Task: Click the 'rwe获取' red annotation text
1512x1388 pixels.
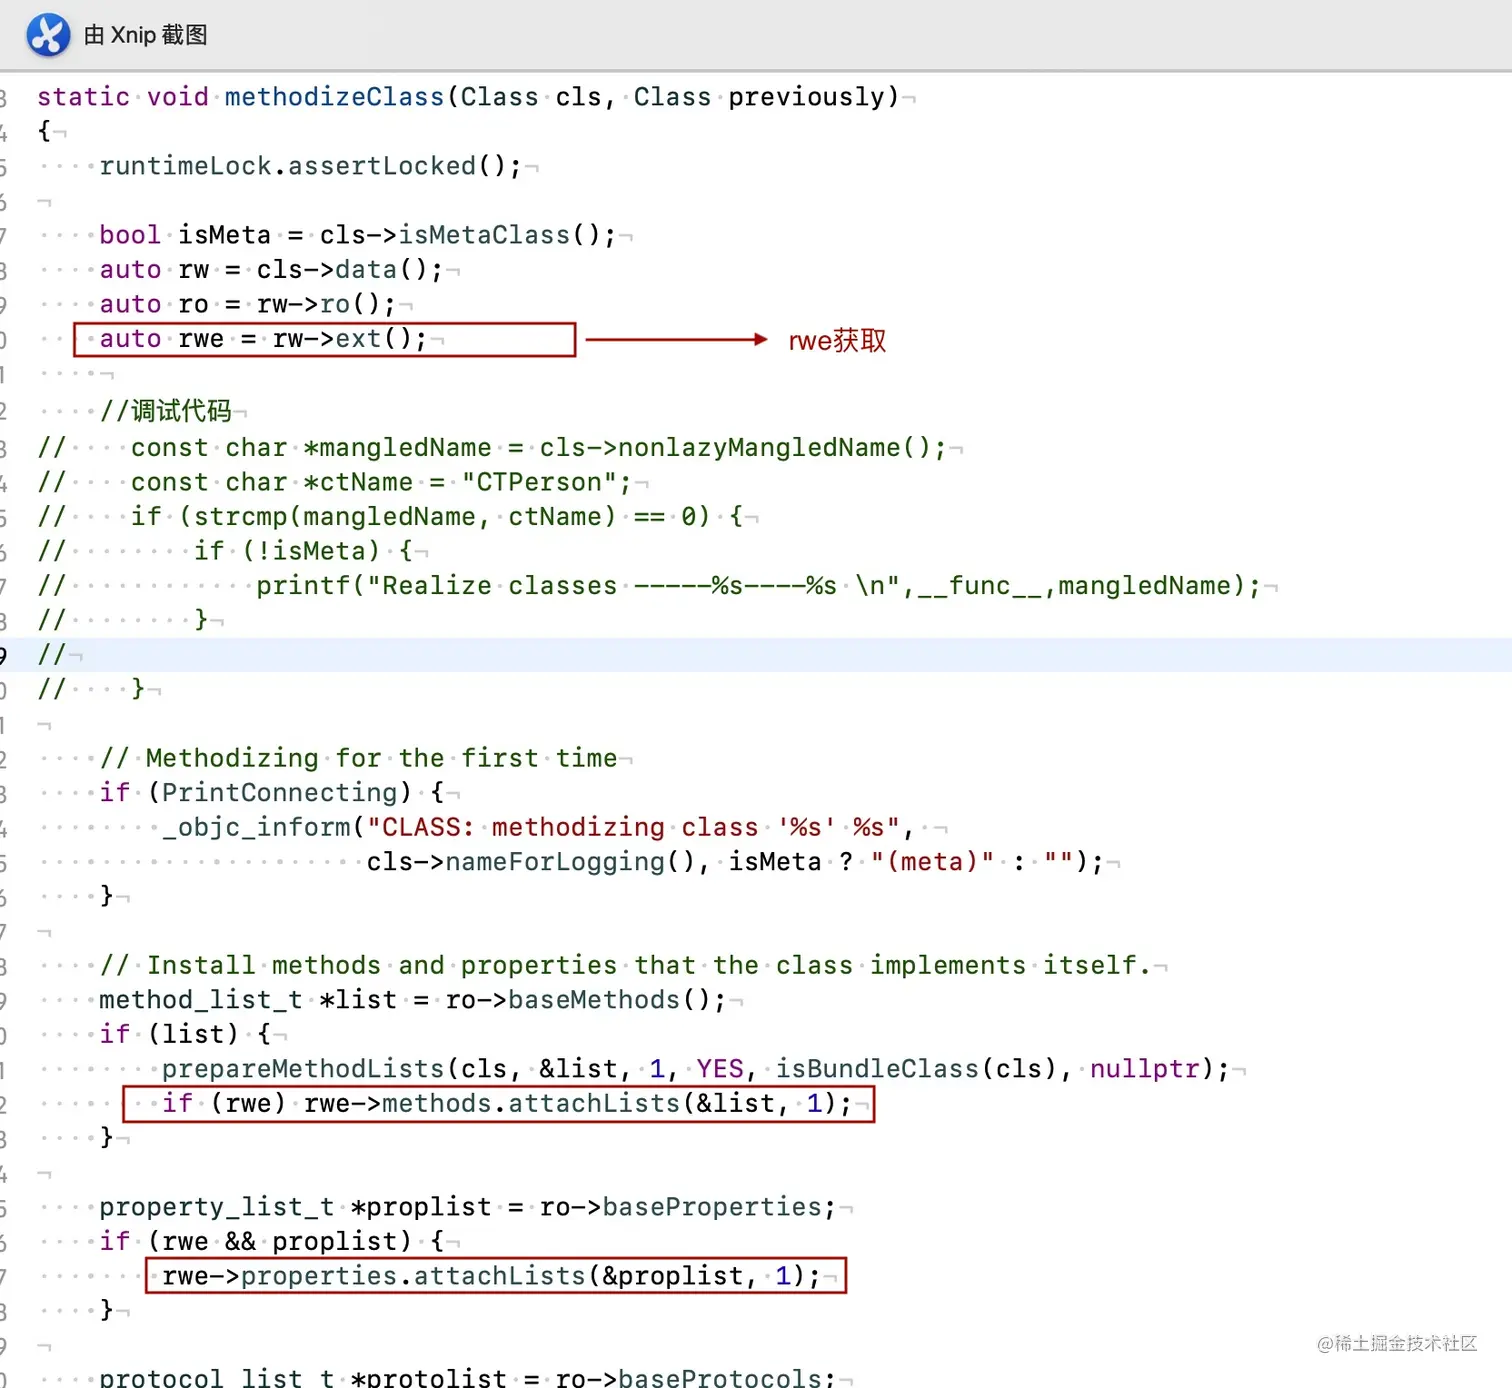Action: click(836, 340)
